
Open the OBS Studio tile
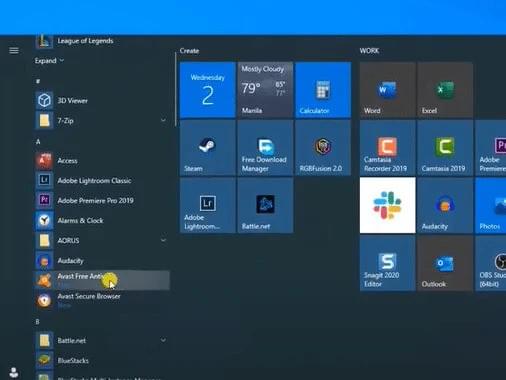(491, 263)
